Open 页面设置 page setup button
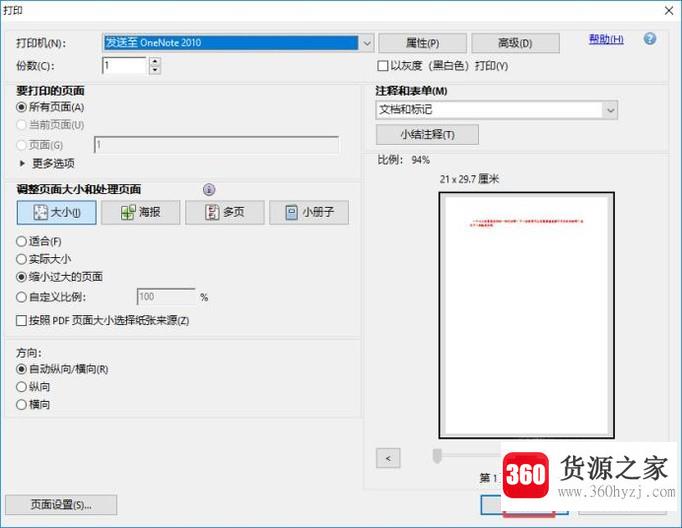 (61, 505)
